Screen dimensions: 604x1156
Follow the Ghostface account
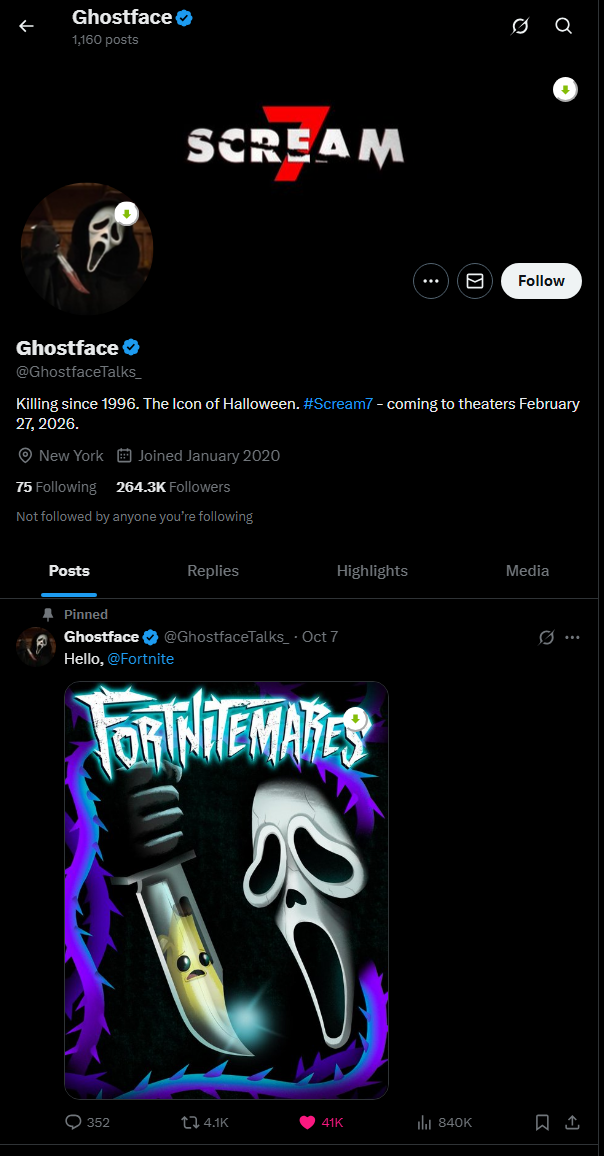point(541,281)
